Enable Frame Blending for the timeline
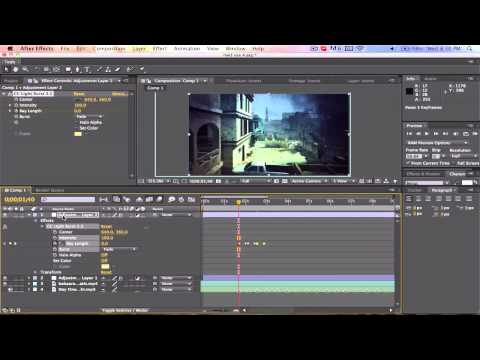The width and height of the screenshot is (480, 360). click(149, 199)
